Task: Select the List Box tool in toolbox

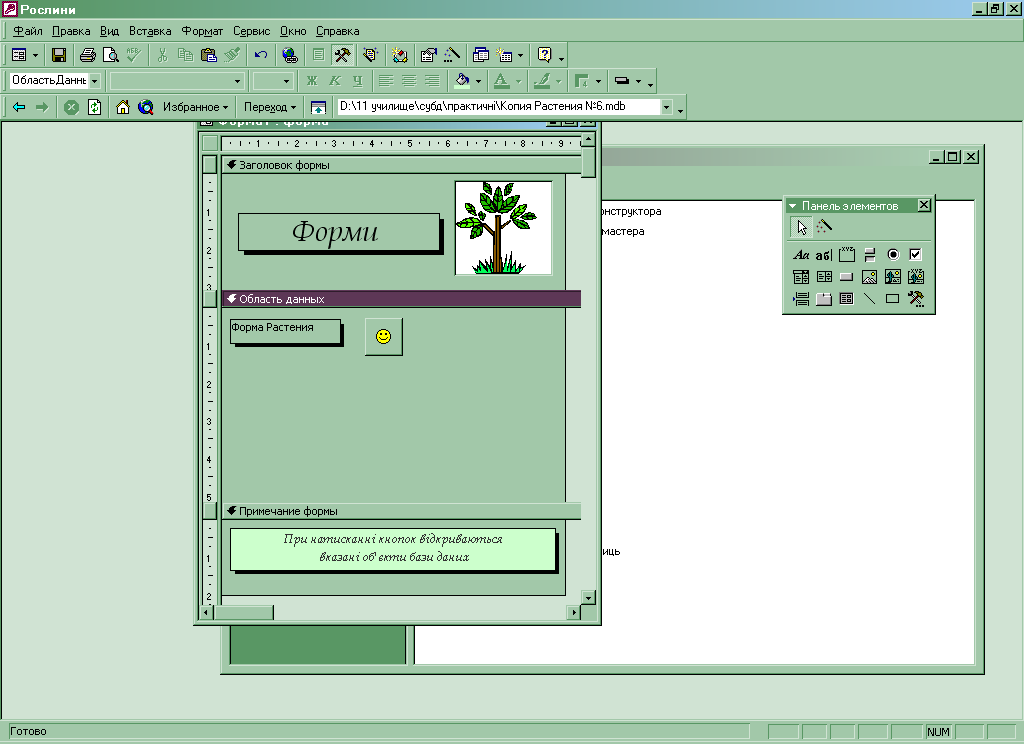Action: point(824,277)
